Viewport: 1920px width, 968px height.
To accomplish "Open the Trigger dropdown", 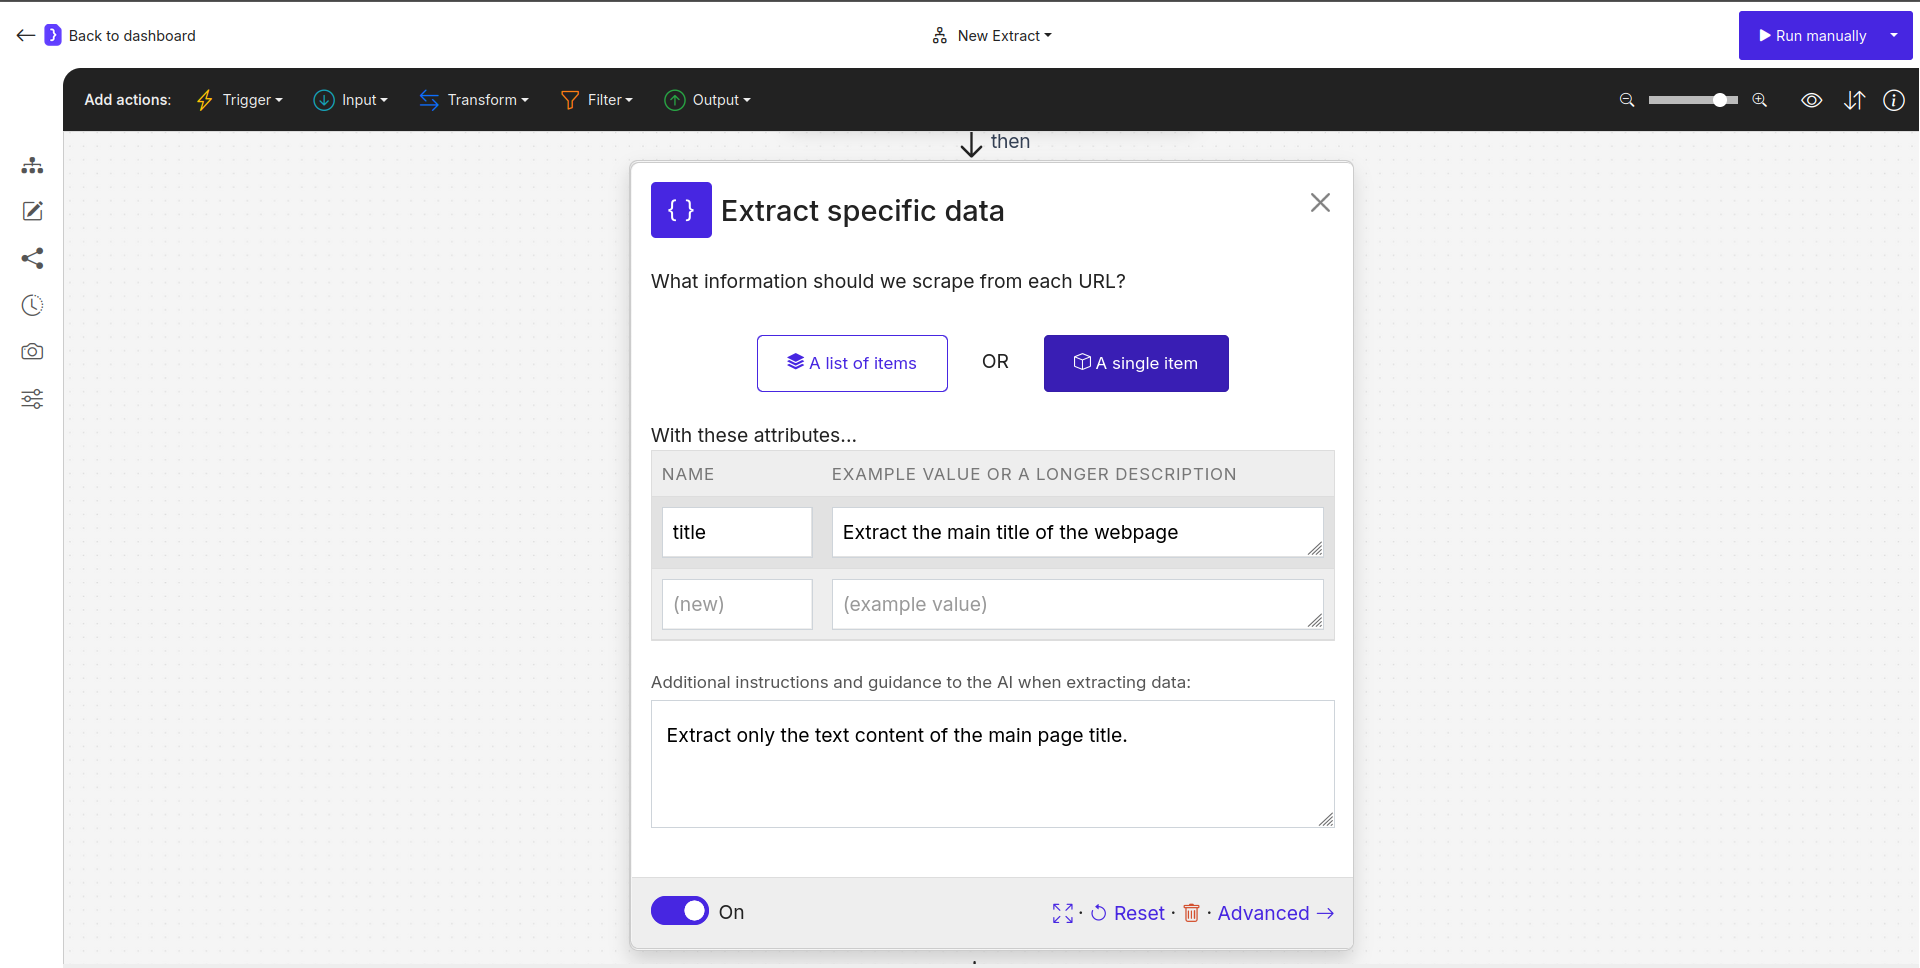I will click(x=239, y=100).
